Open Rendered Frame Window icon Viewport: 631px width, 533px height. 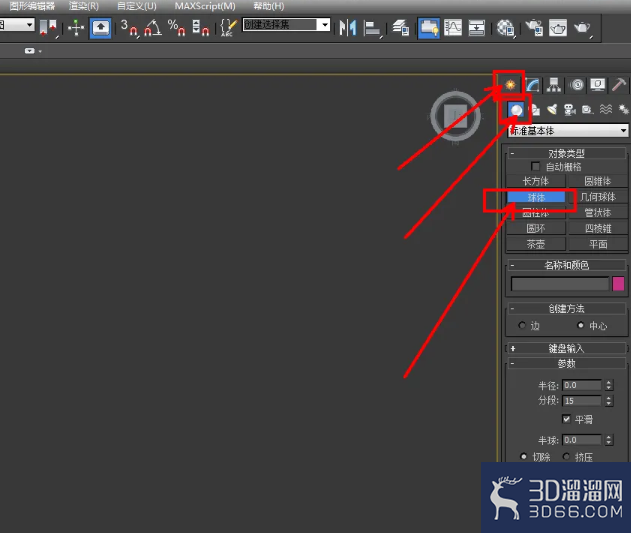click(x=558, y=28)
